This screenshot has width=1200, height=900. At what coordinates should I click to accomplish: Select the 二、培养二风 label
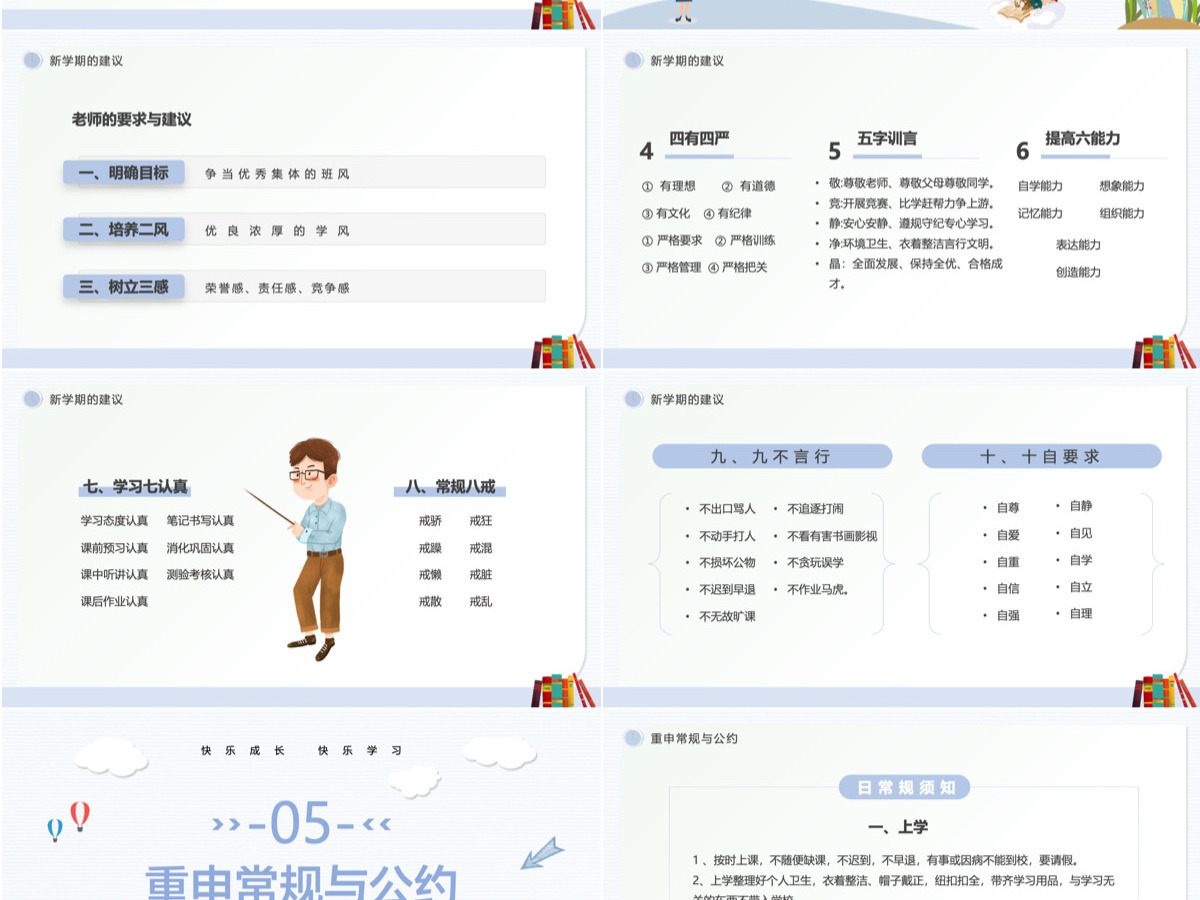(x=124, y=229)
